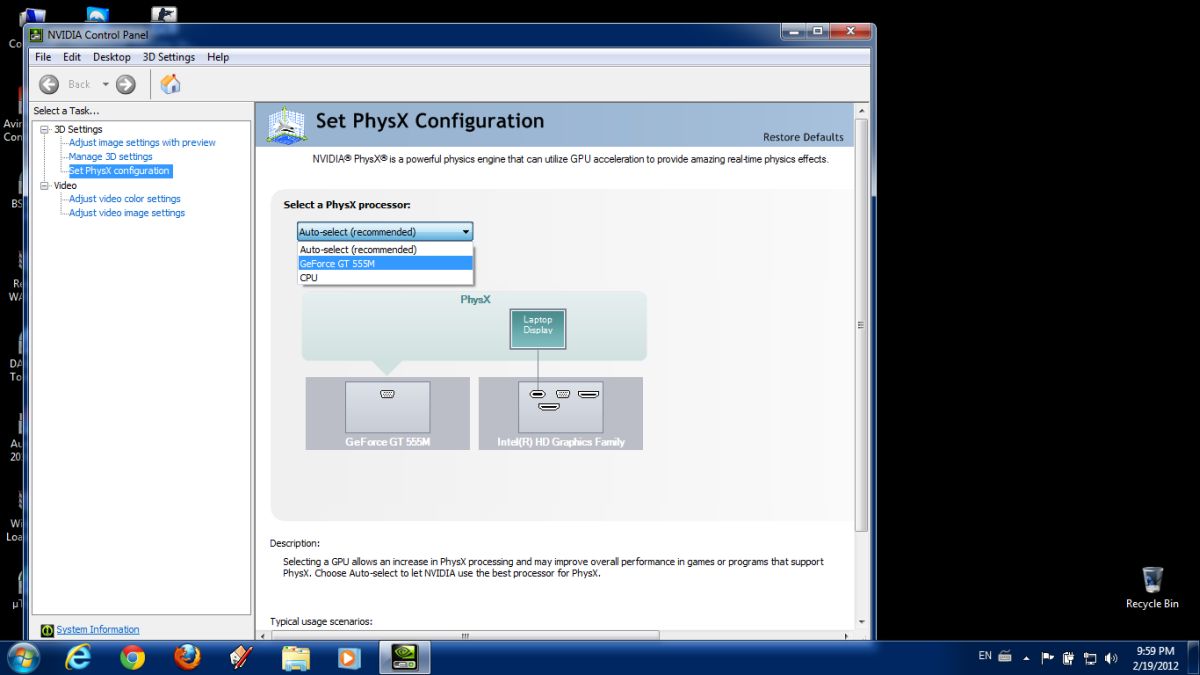This screenshot has width=1200, height=675.
Task: Open the Recycle Bin on desktop
Action: pos(1152,587)
